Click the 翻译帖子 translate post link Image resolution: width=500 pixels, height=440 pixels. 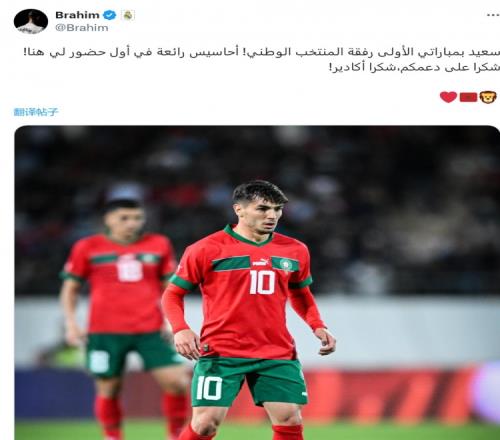click(x=36, y=112)
